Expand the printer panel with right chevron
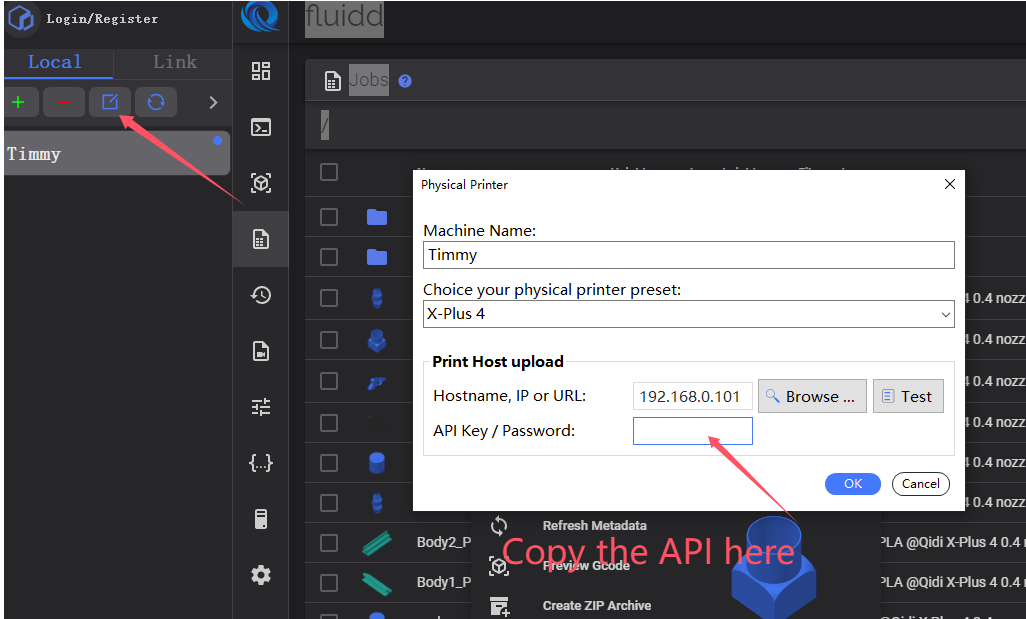Screen dimensions: 1026x619 pyautogui.click(x=211, y=101)
